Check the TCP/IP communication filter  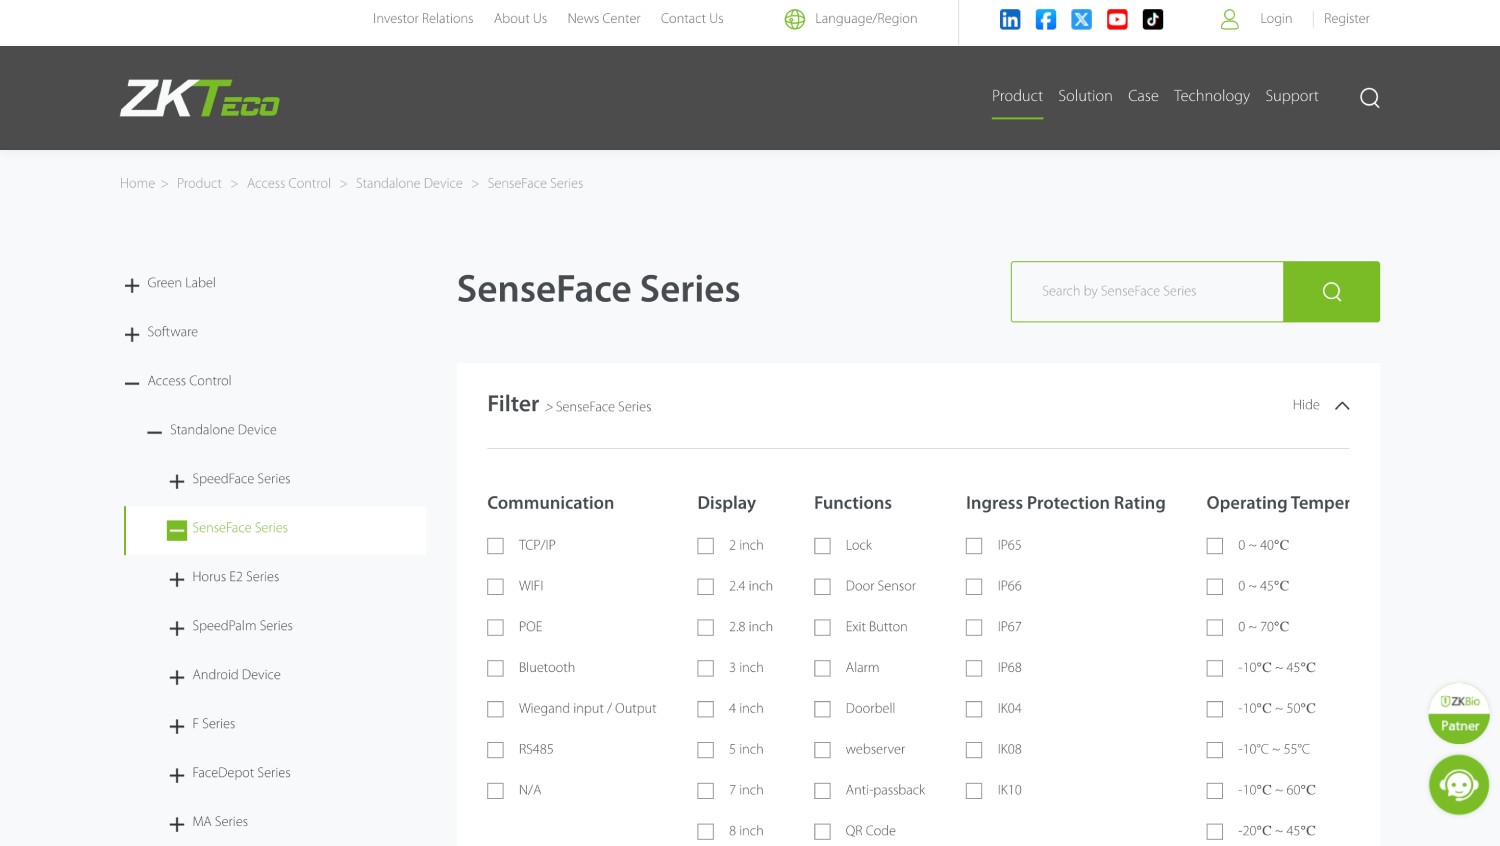(x=495, y=546)
